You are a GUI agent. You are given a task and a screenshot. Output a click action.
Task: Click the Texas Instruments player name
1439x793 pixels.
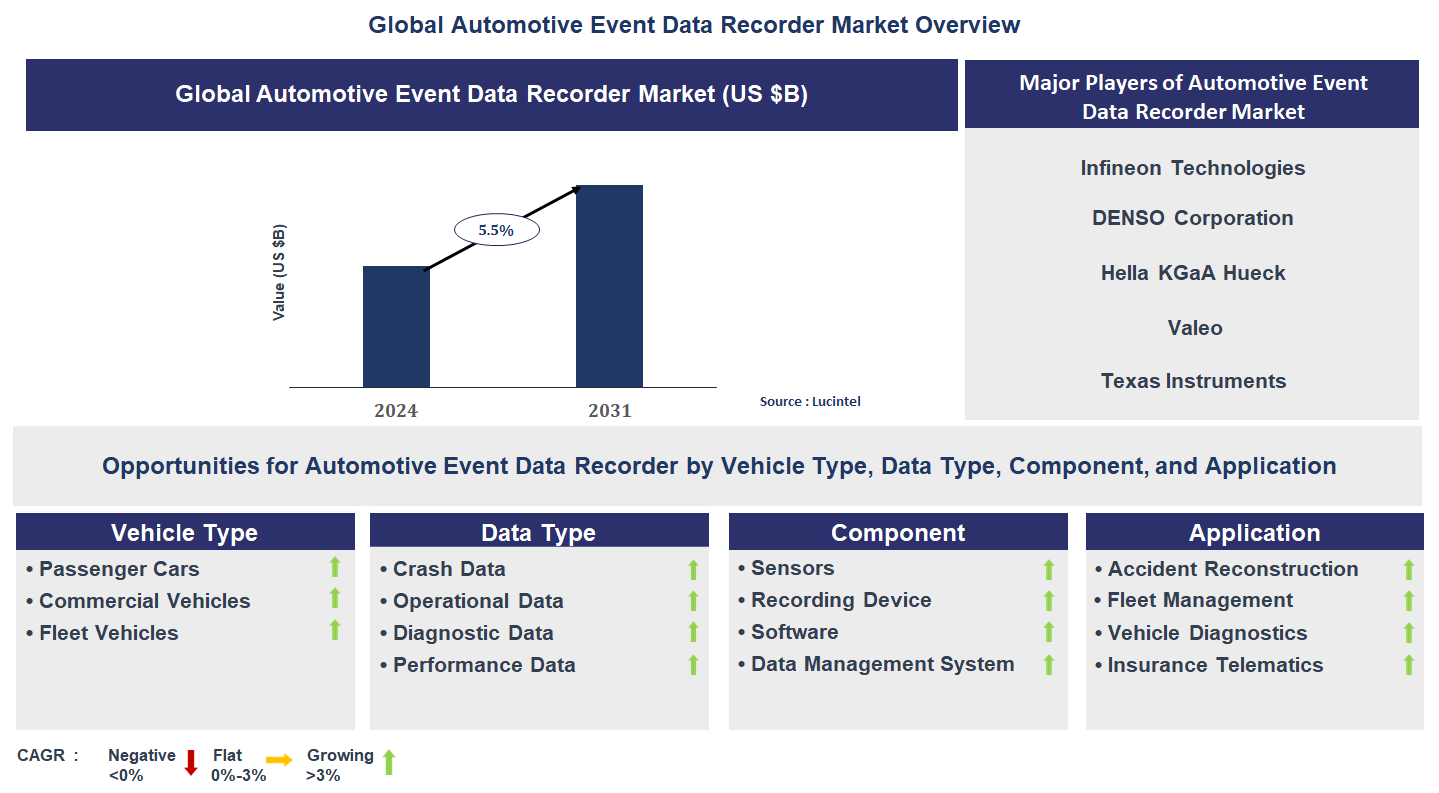1193,381
